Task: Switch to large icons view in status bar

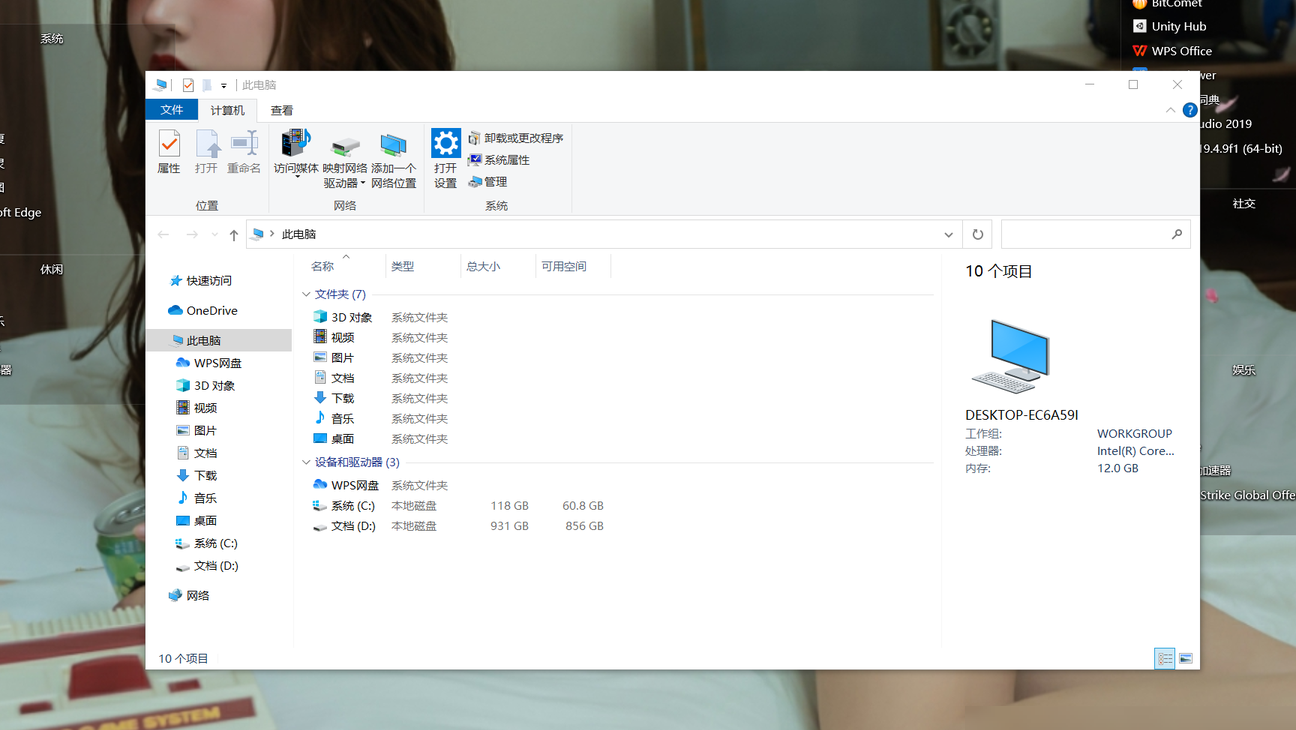Action: coord(1186,658)
